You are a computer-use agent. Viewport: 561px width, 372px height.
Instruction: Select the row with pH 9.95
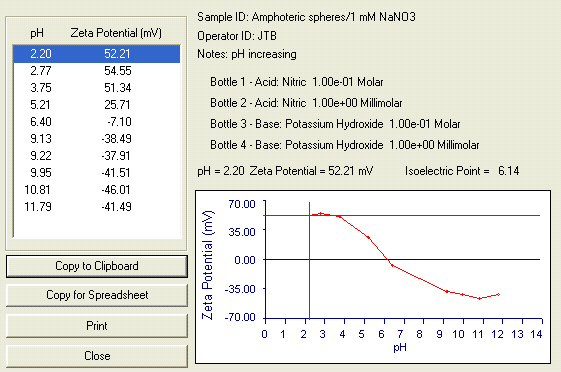pos(97,173)
